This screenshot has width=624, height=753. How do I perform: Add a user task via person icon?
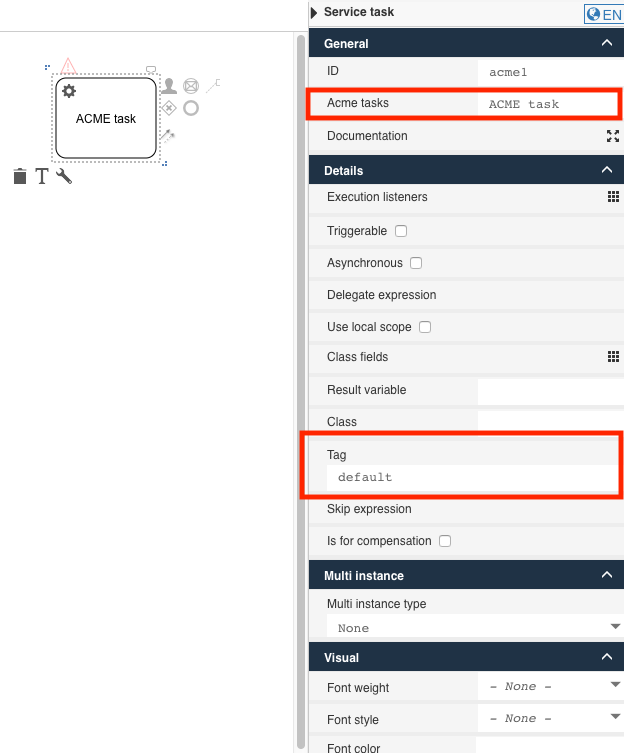pyautogui.click(x=169, y=87)
